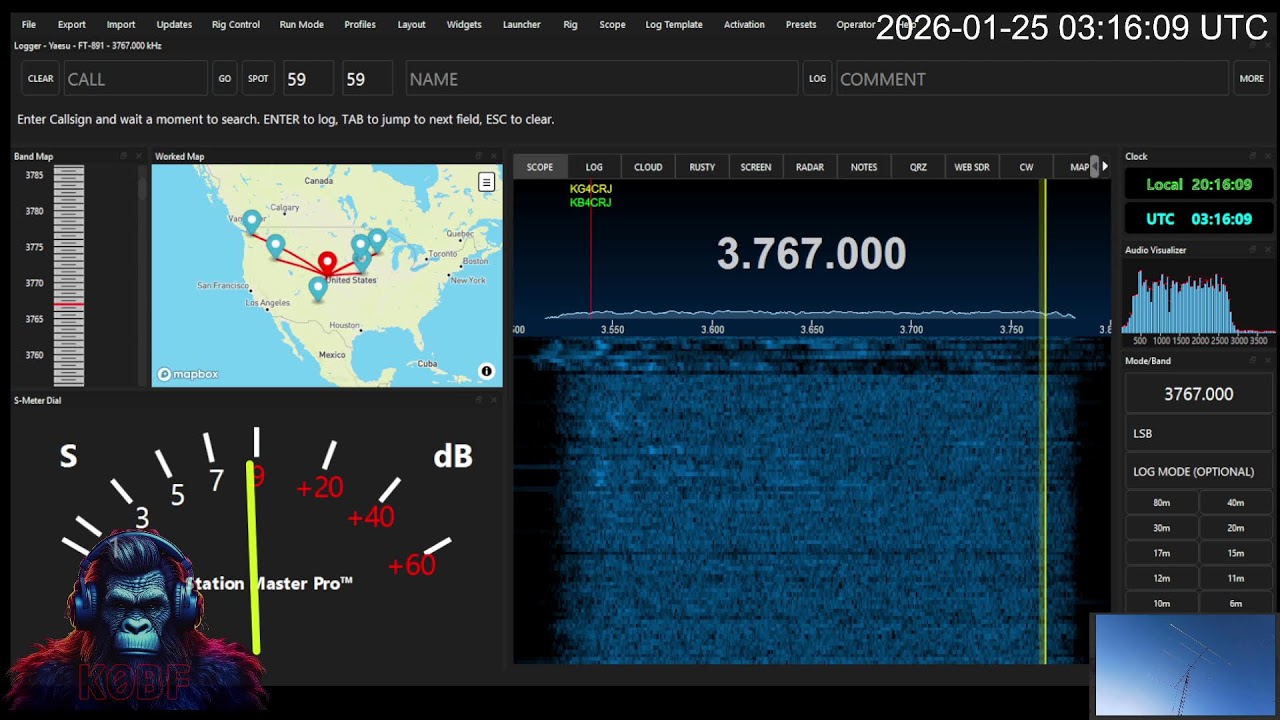Click the map info icon
The image size is (1280, 720).
click(x=487, y=371)
